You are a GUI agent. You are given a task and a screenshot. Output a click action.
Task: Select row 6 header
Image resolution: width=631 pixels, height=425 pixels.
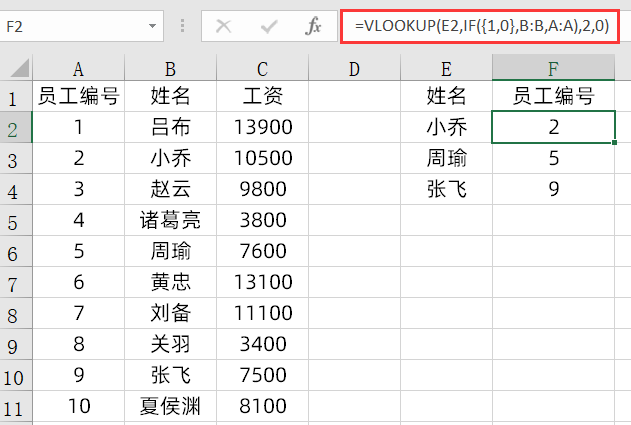point(16,251)
